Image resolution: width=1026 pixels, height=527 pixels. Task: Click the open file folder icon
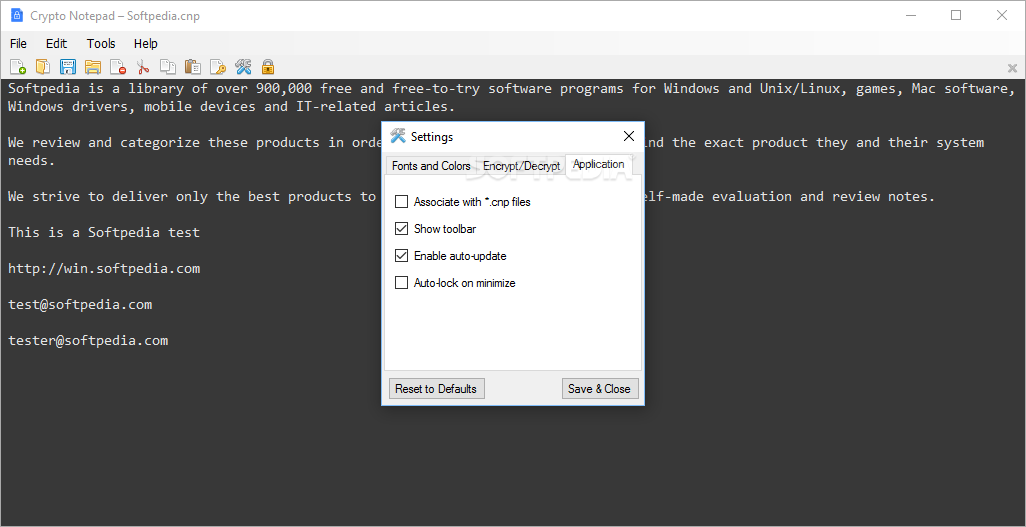tap(43, 67)
